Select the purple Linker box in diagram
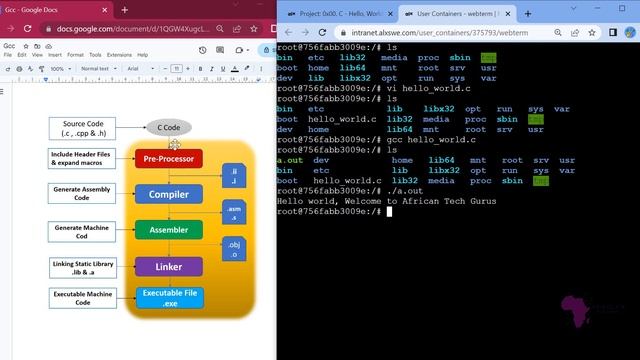Viewport: 640px width, 360px height. point(169,267)
